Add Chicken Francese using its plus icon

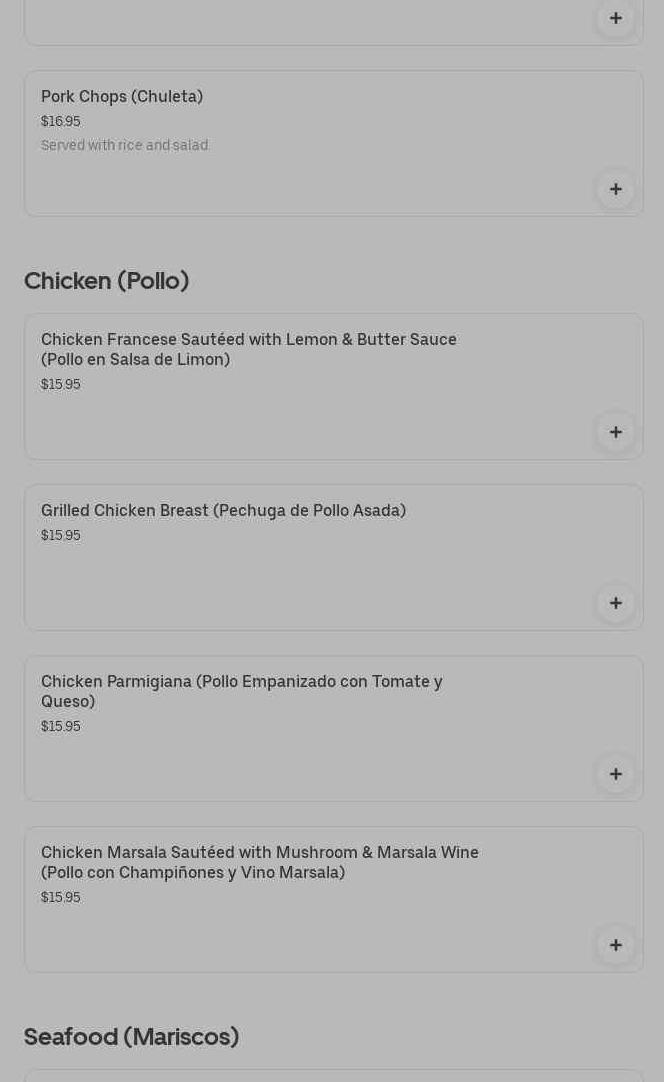click(615, 432)
